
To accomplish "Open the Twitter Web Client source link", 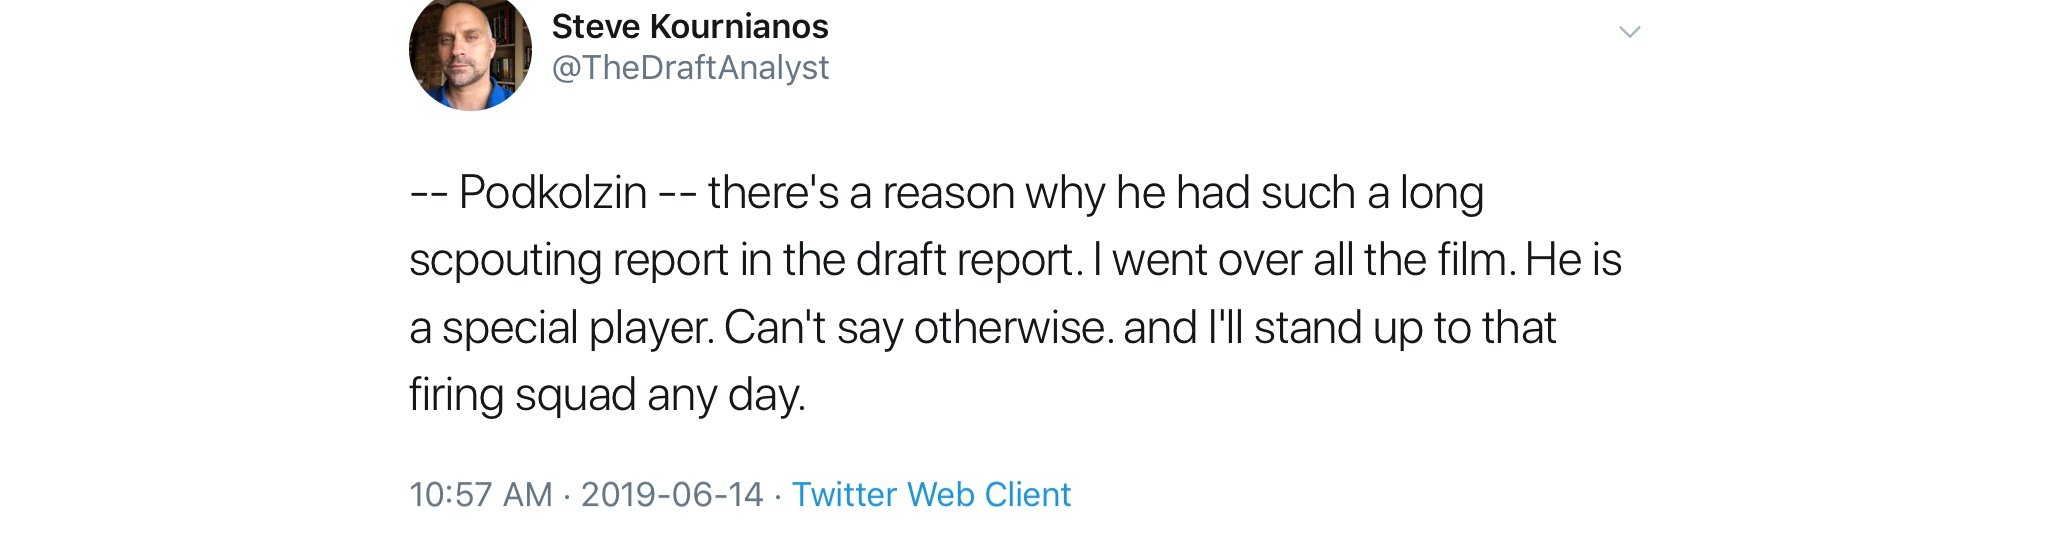I will [931, 494].
